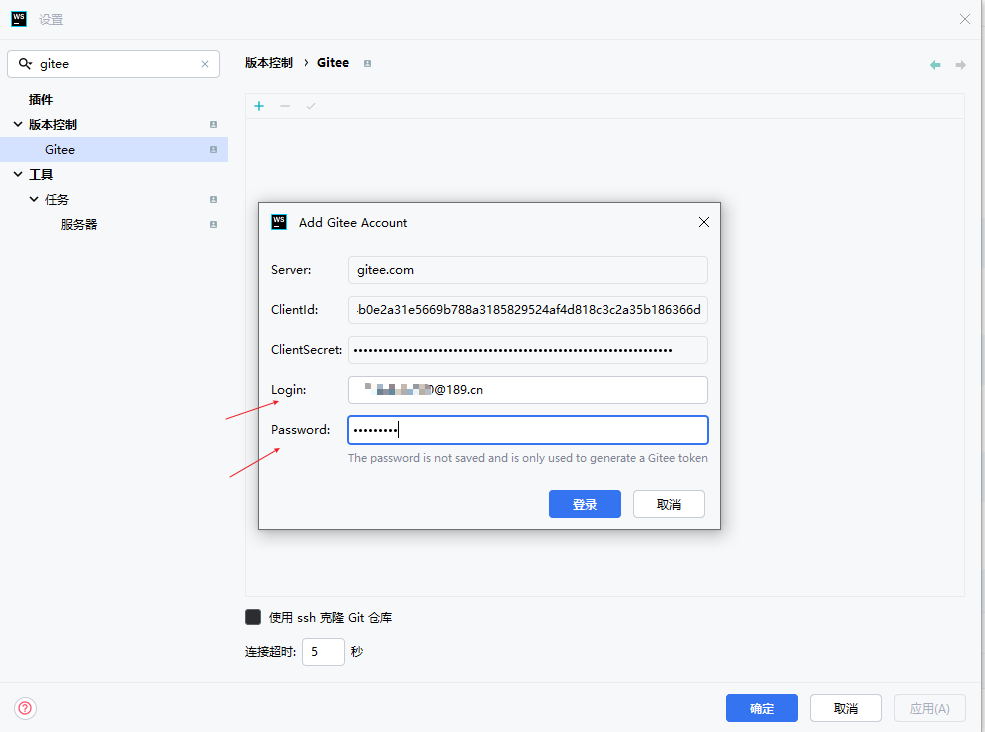The height and width of the screenshot is (732, 985).
Task: Collapse the 任务 tree node
Action: pyautogui.click(x=34, y=199)
